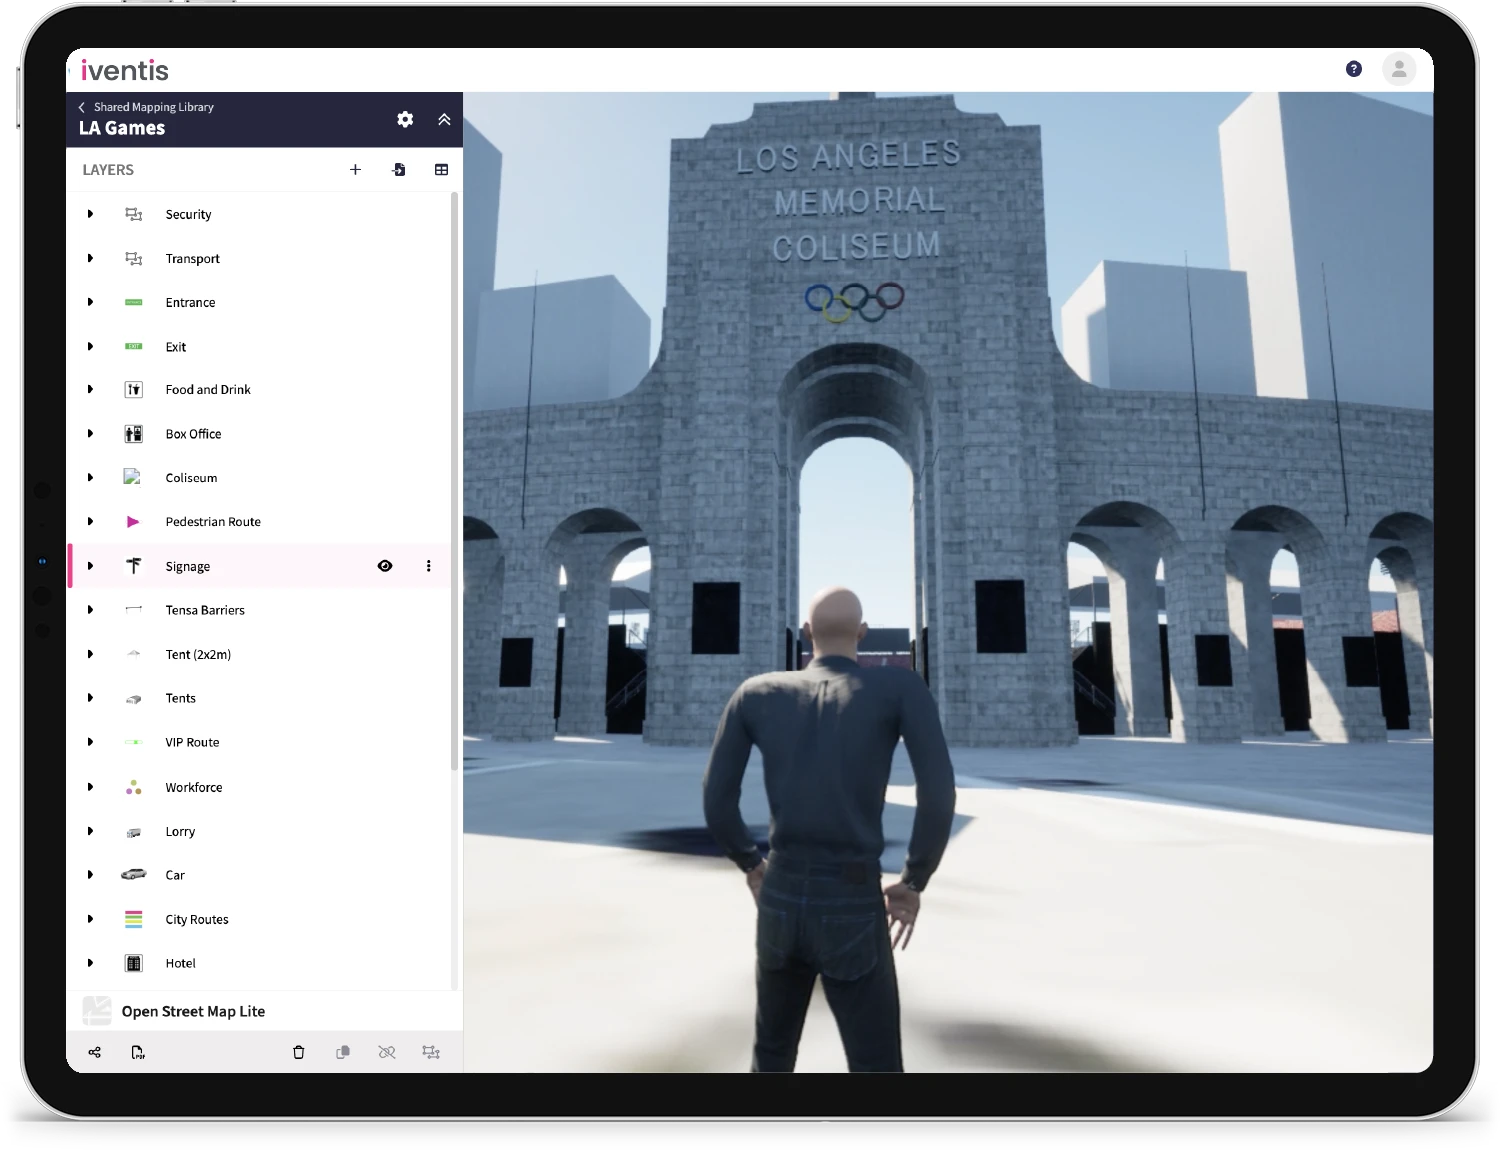The image size is (1500, 1150).
Task: Select the VIP Route layer name
Action: click(192, 742)
